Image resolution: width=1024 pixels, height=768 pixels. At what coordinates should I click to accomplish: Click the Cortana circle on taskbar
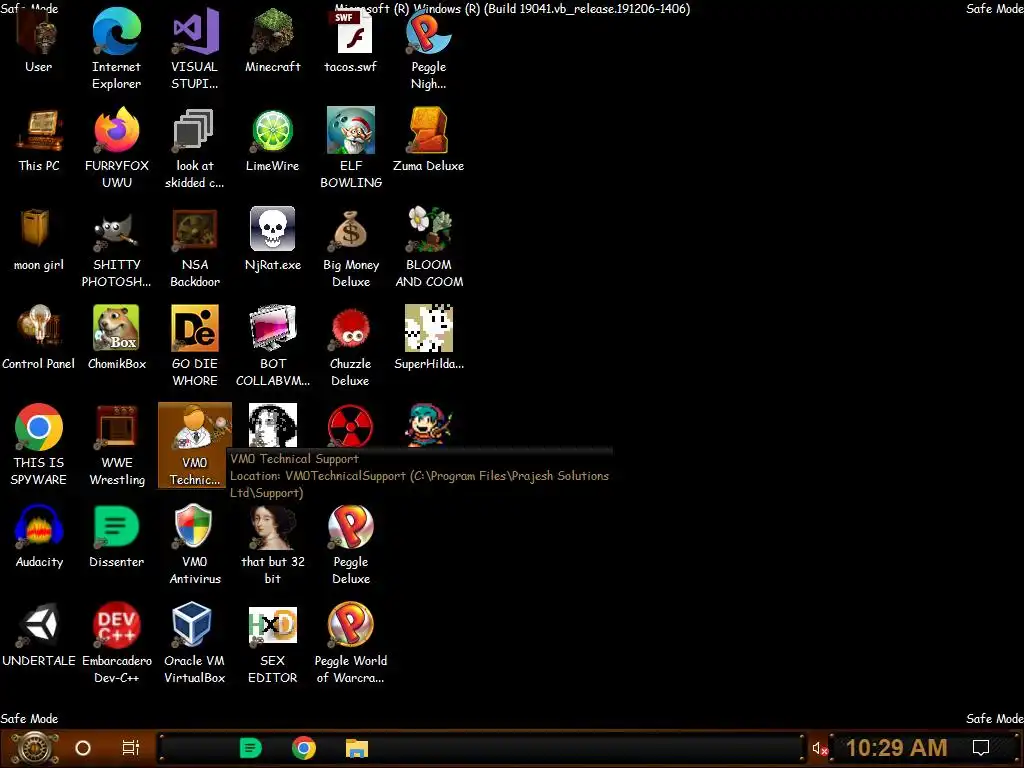[x=83, y=748]
